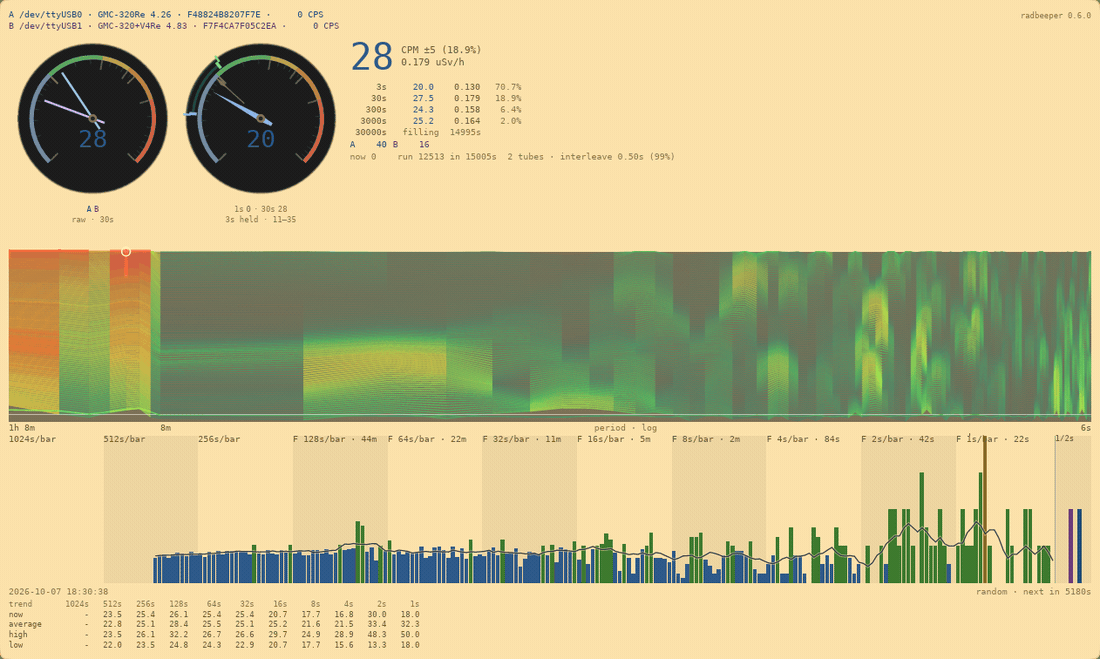Select serial number F48824B8207F7E

pos(224,15)
